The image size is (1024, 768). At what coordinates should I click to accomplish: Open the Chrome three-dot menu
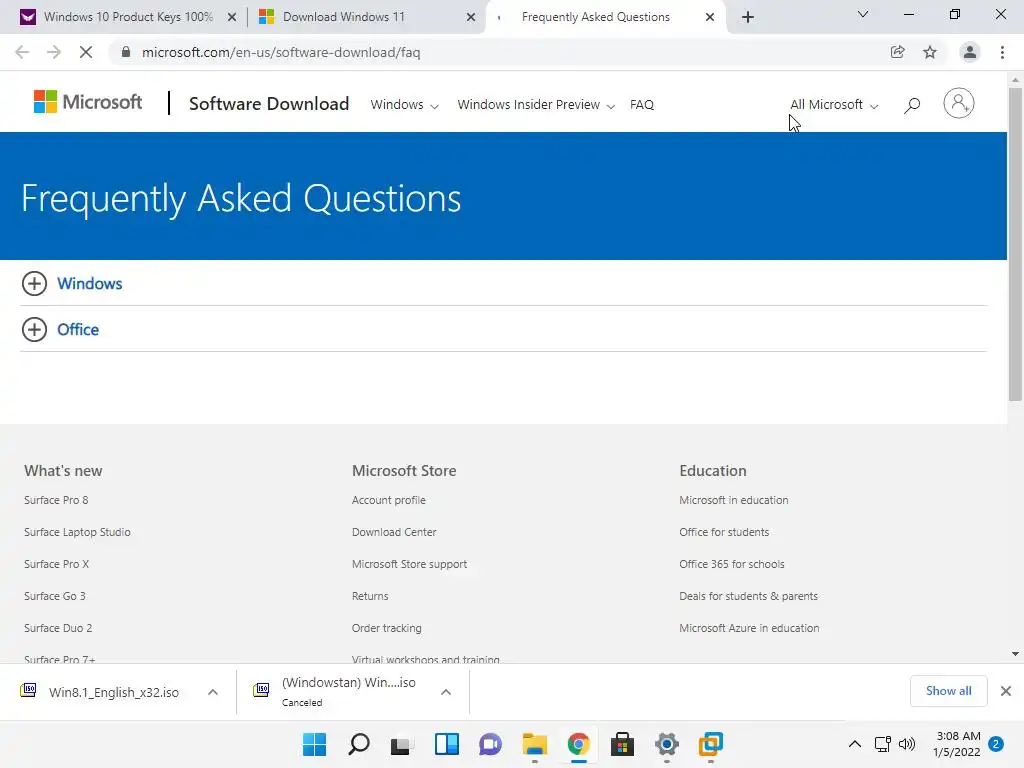1002,52
